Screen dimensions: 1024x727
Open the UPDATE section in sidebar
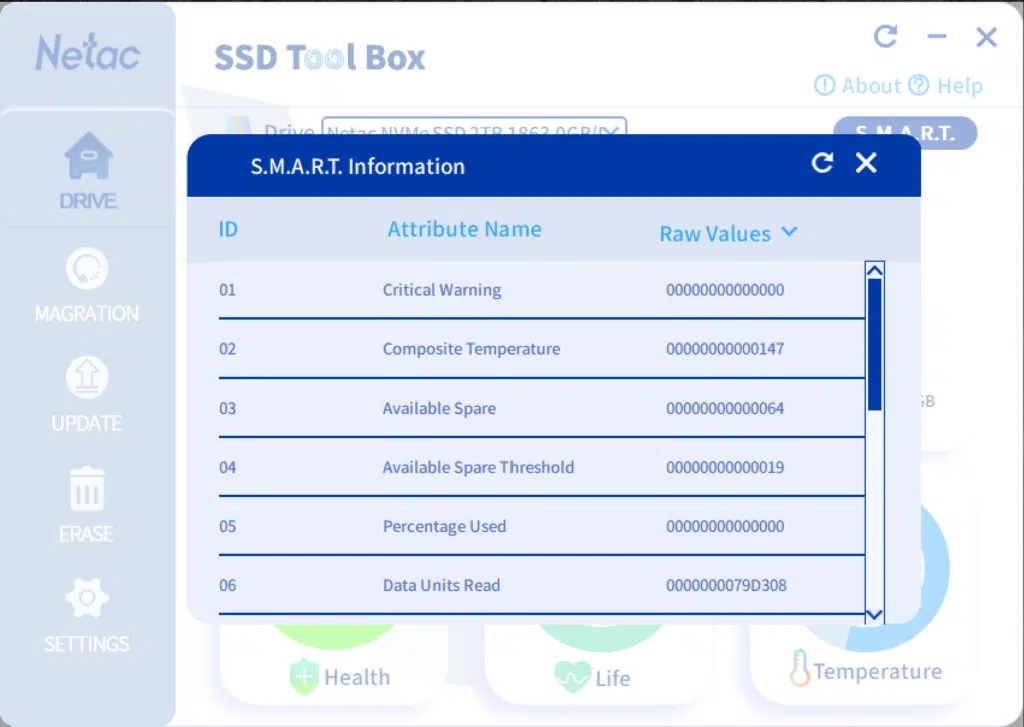click(87, 395)
